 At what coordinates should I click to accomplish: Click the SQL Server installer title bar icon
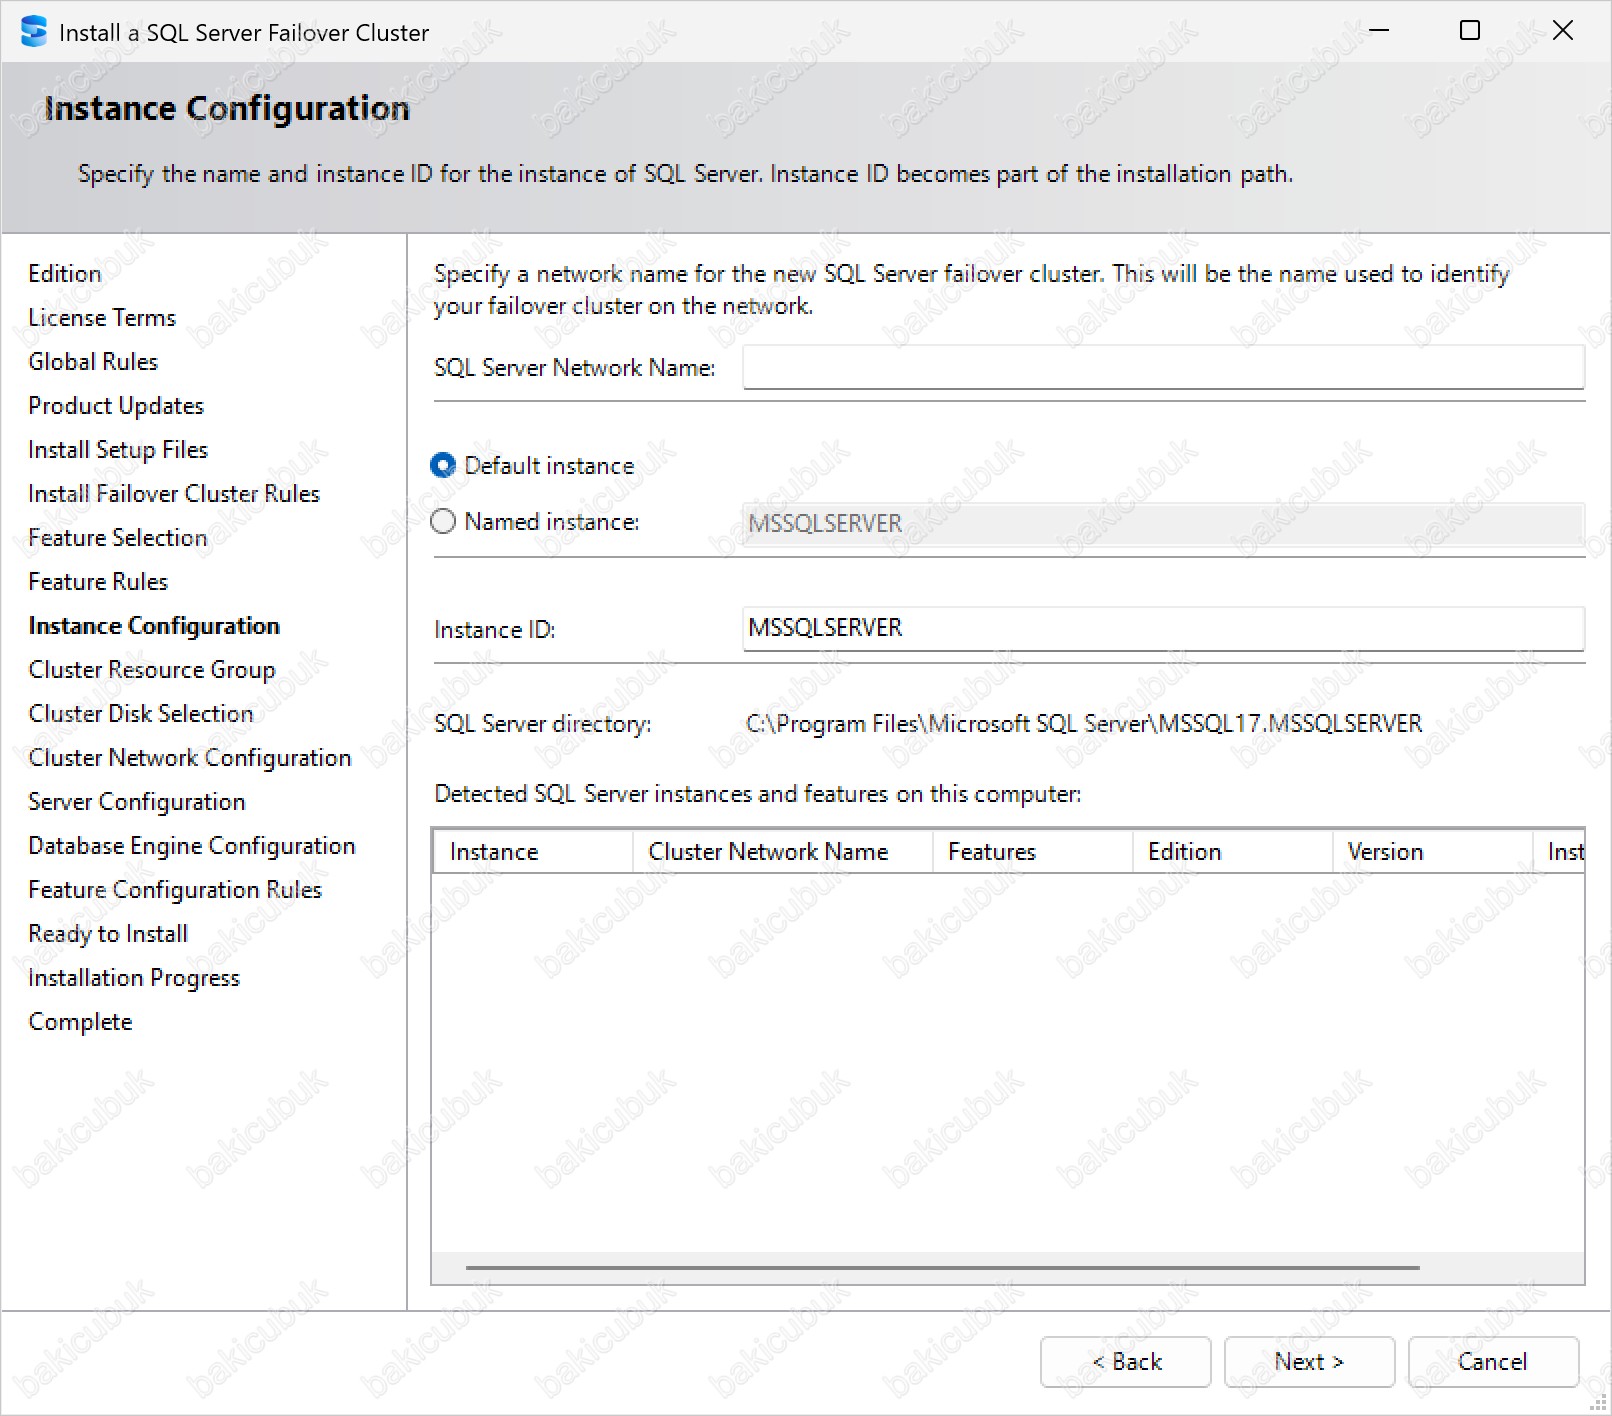[33, 32]
